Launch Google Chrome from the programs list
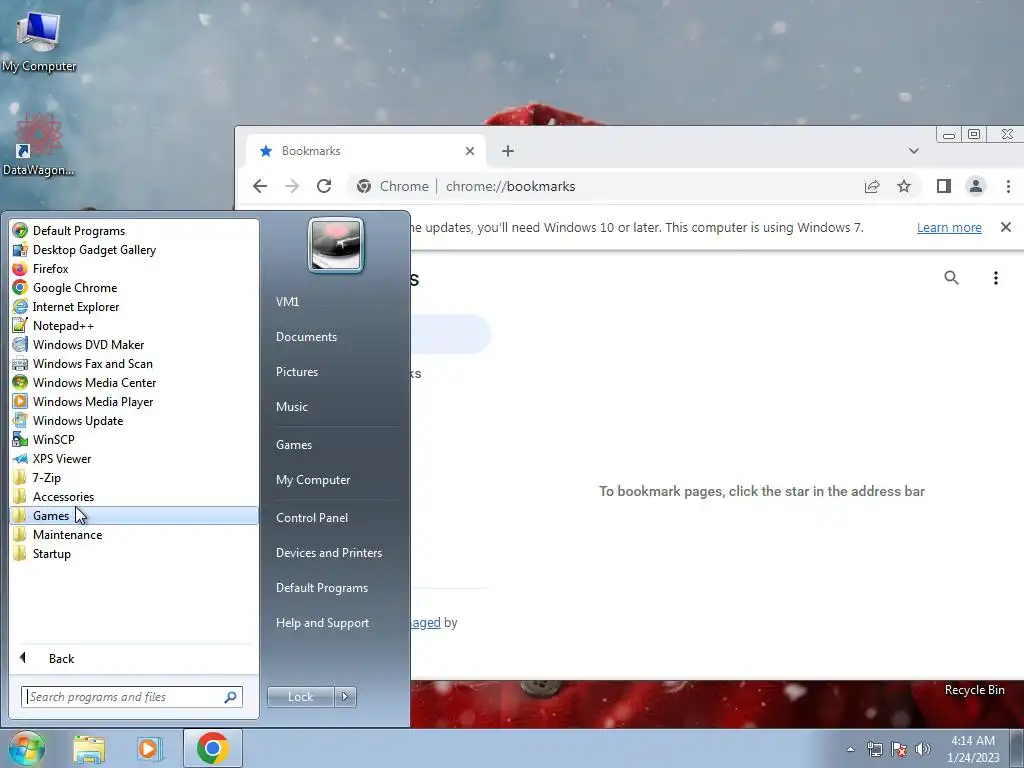1024x768 pixels. click(x=134, y=287)
